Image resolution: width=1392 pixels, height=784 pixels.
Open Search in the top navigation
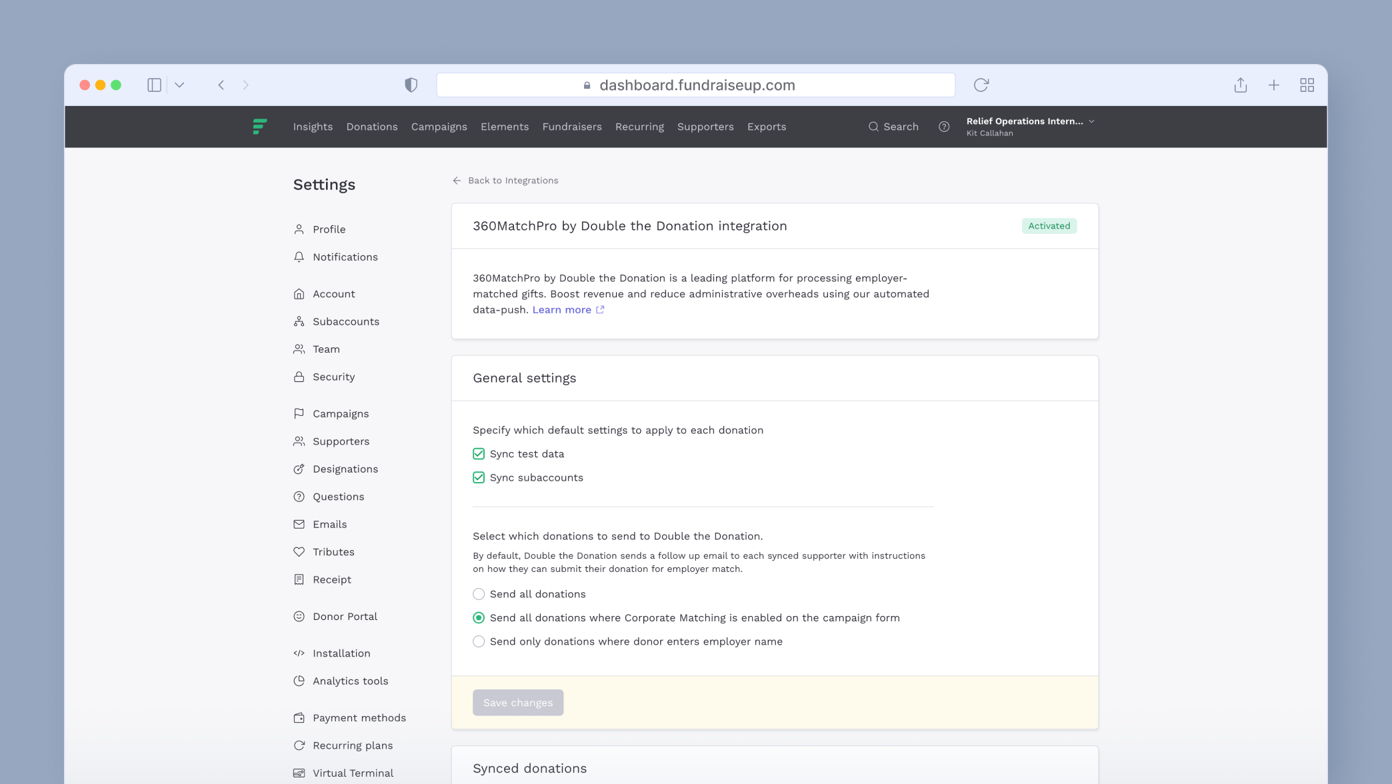[x=893, y=126]
